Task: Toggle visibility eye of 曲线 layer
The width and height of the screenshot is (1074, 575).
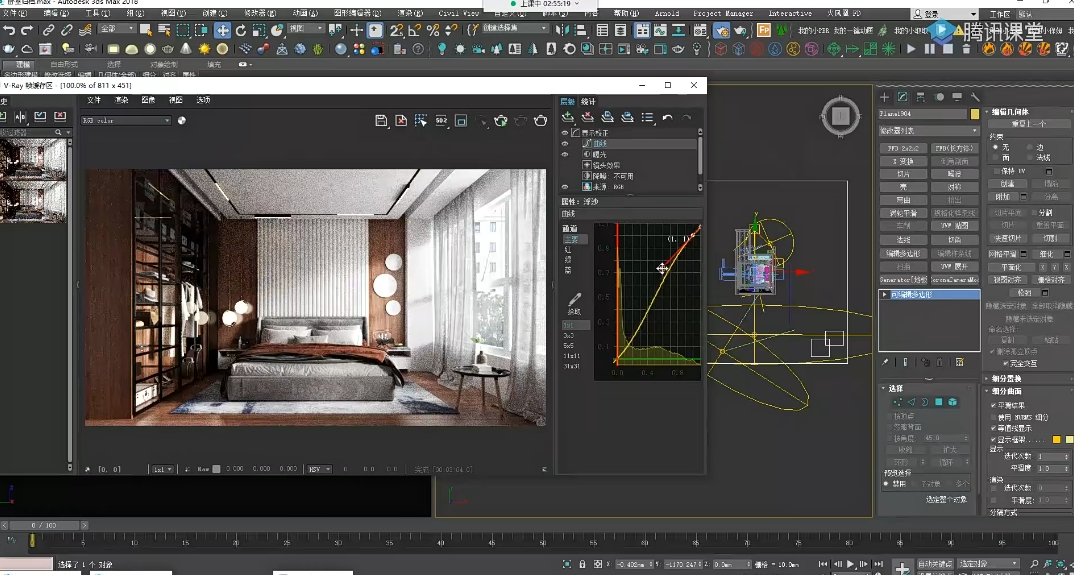Action: (565, 144)
